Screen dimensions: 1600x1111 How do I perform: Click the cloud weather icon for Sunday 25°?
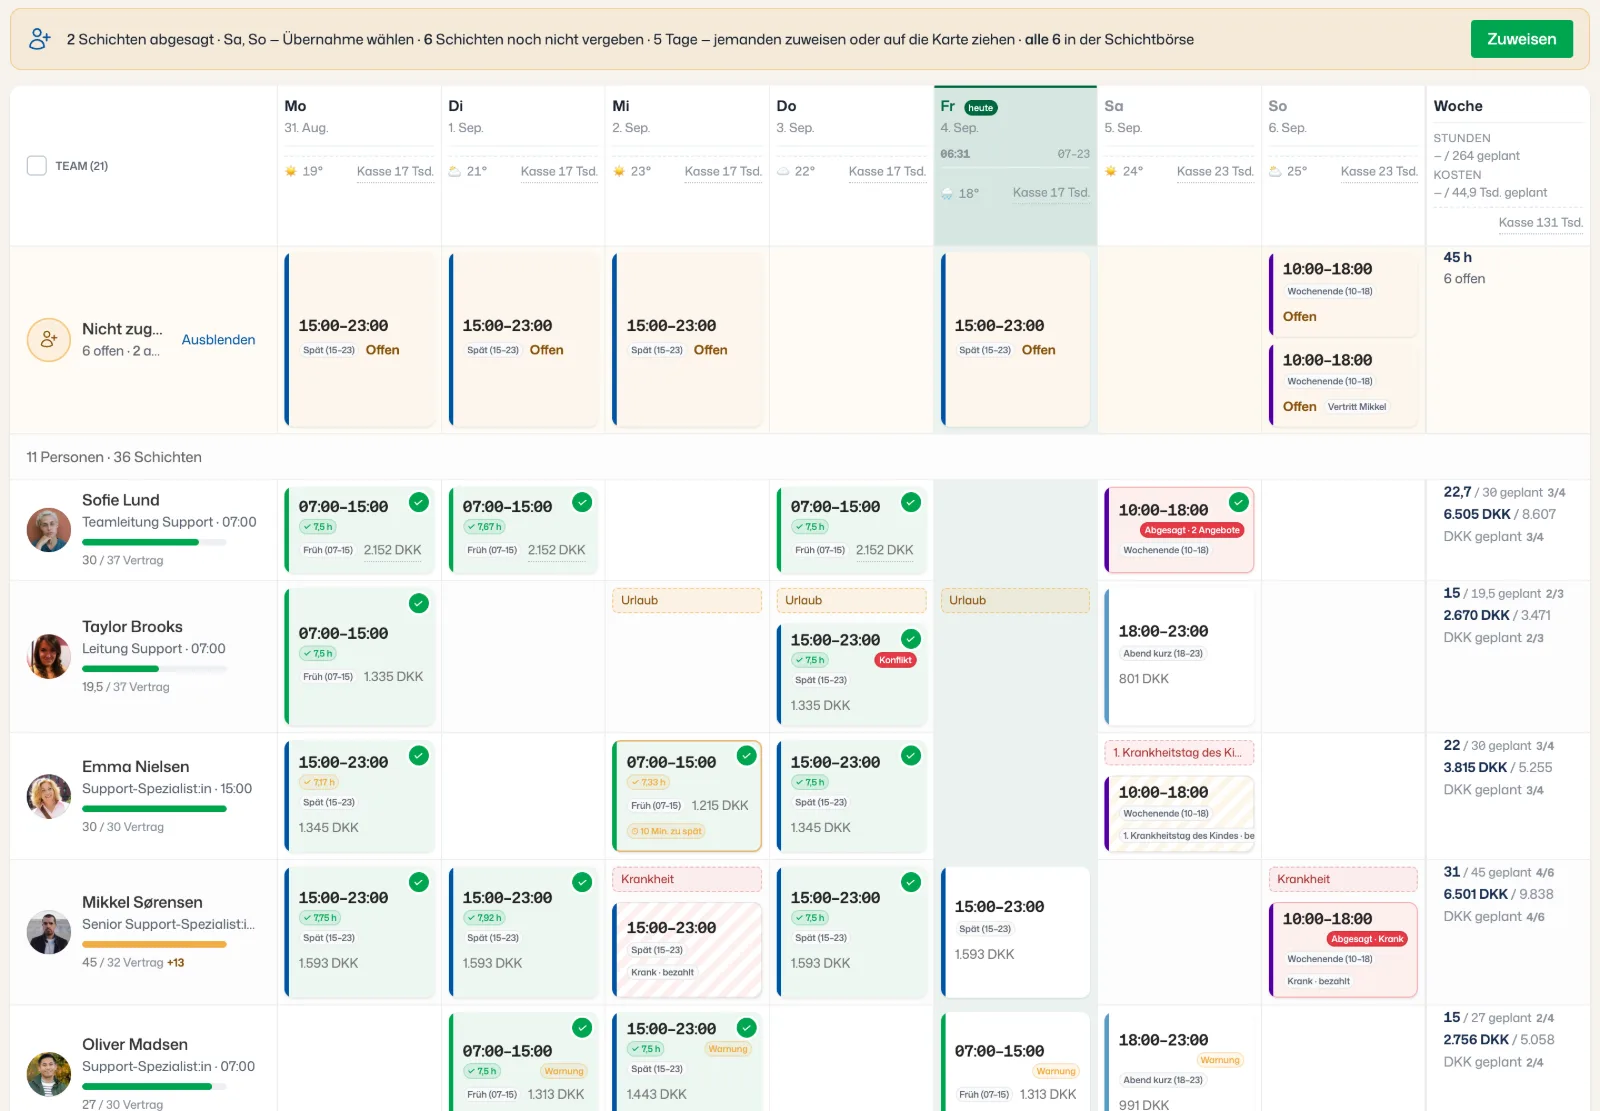(1275, 171)
